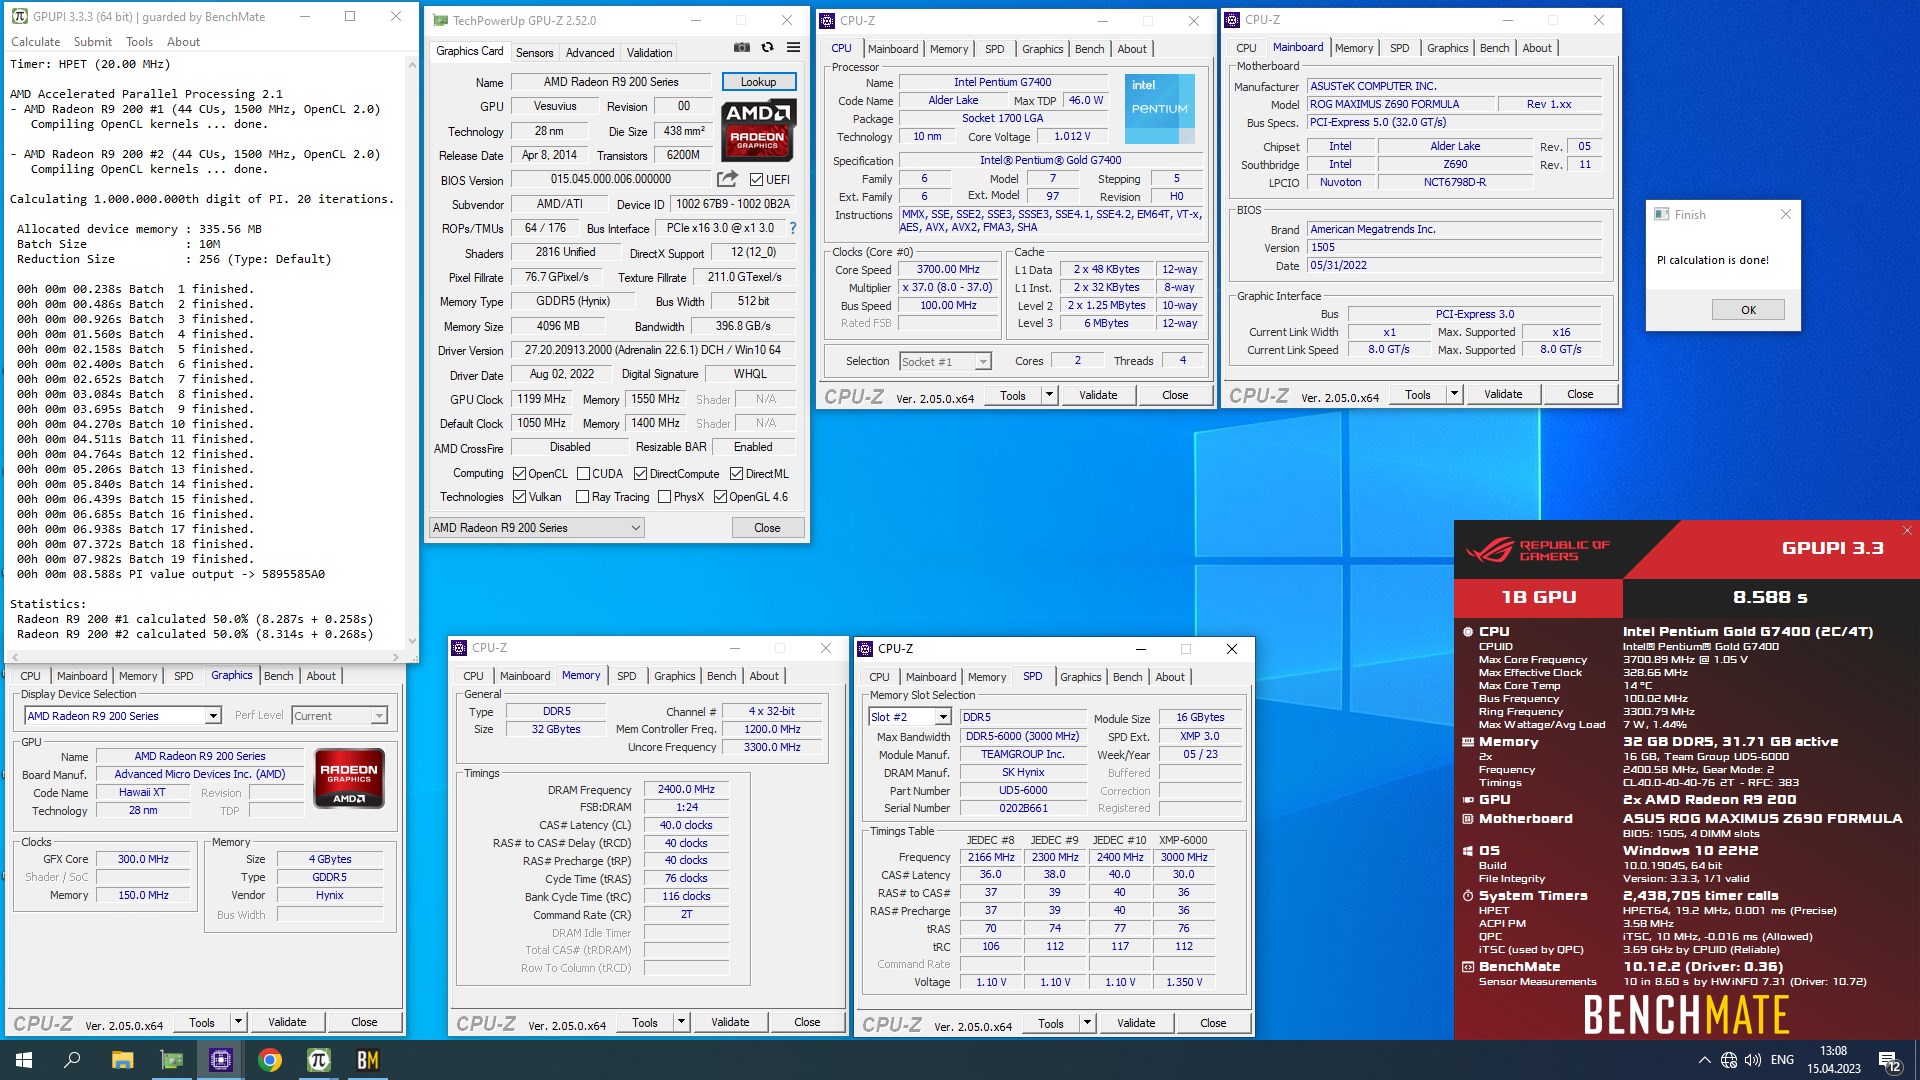Open the Socket #1 selection dropdown
The width and height of the screenshot is (1920, 1080).
(945, 361)
